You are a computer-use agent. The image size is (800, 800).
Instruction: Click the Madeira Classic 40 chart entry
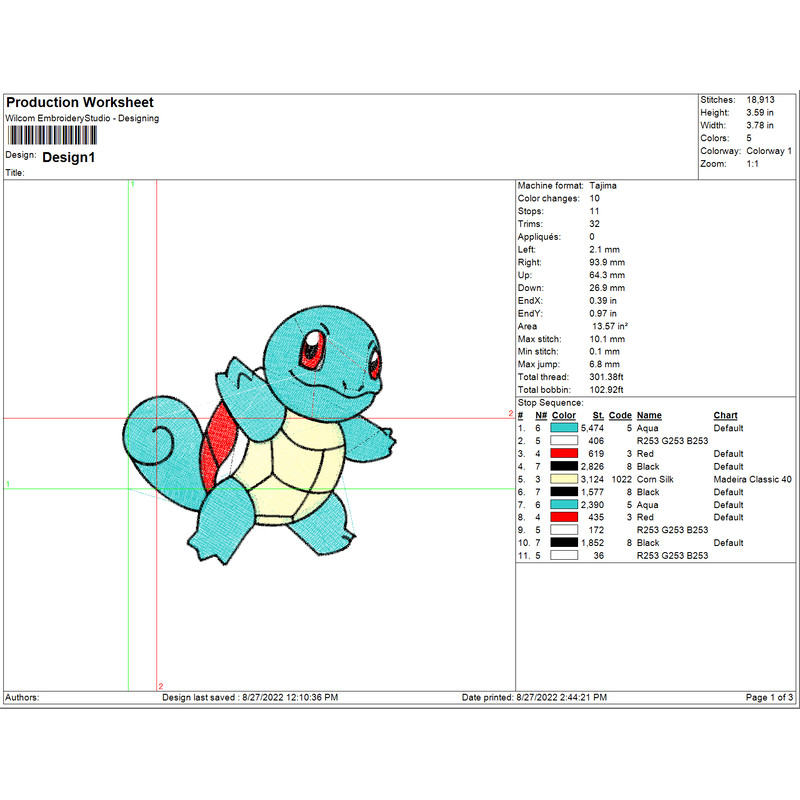(x=752, y=479)
